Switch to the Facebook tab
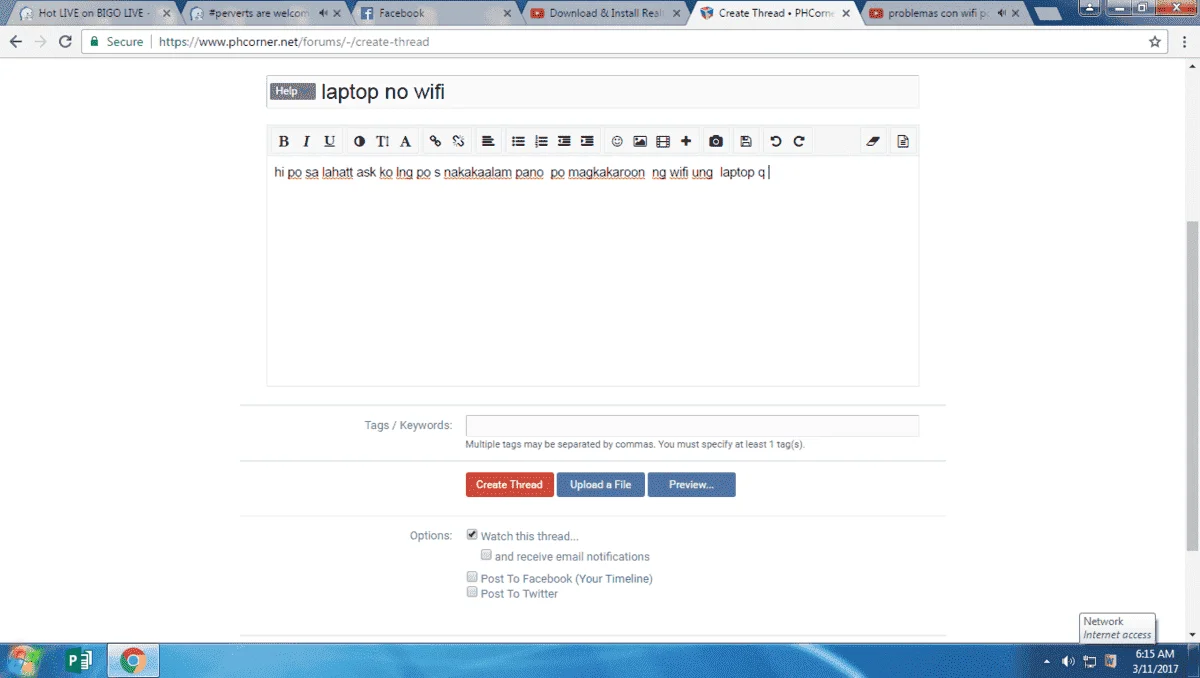1200x678 pixels. pos(433,14)
